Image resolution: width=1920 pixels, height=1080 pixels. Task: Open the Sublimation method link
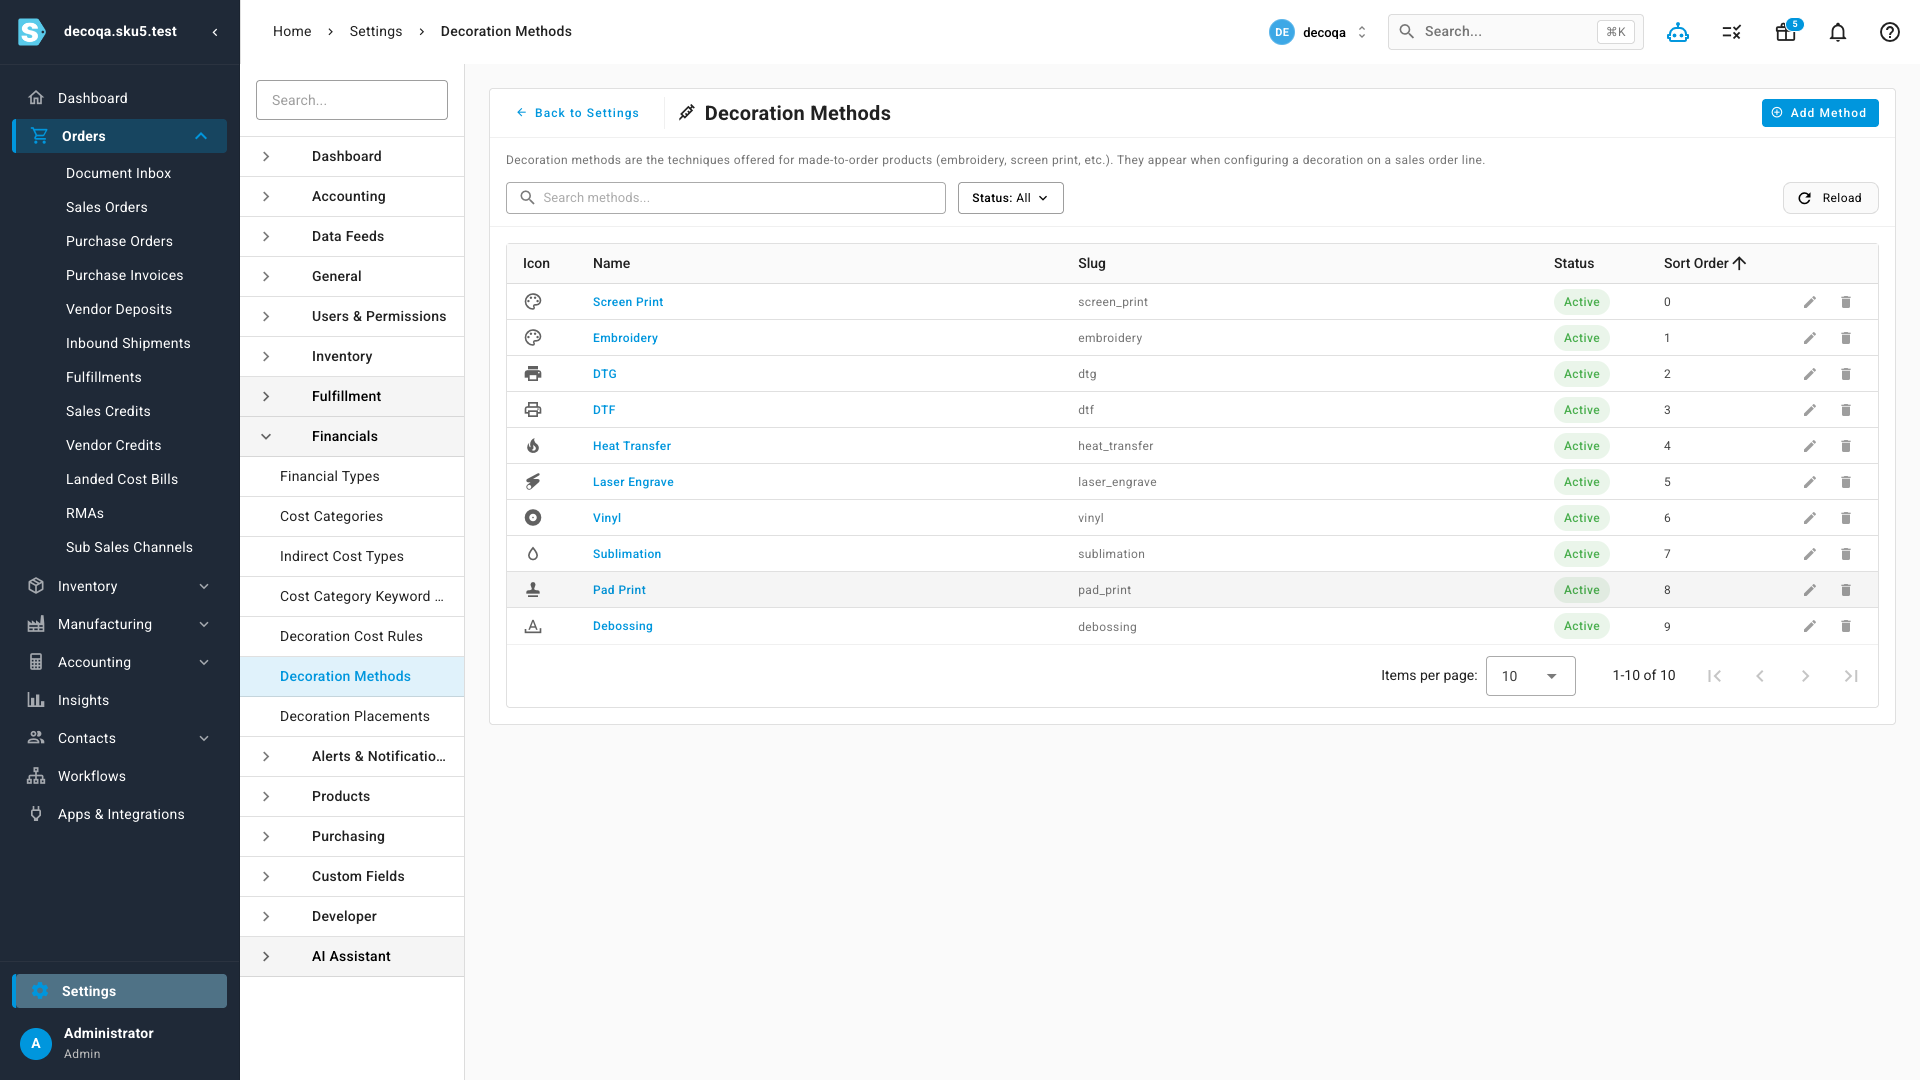point(627,554)
